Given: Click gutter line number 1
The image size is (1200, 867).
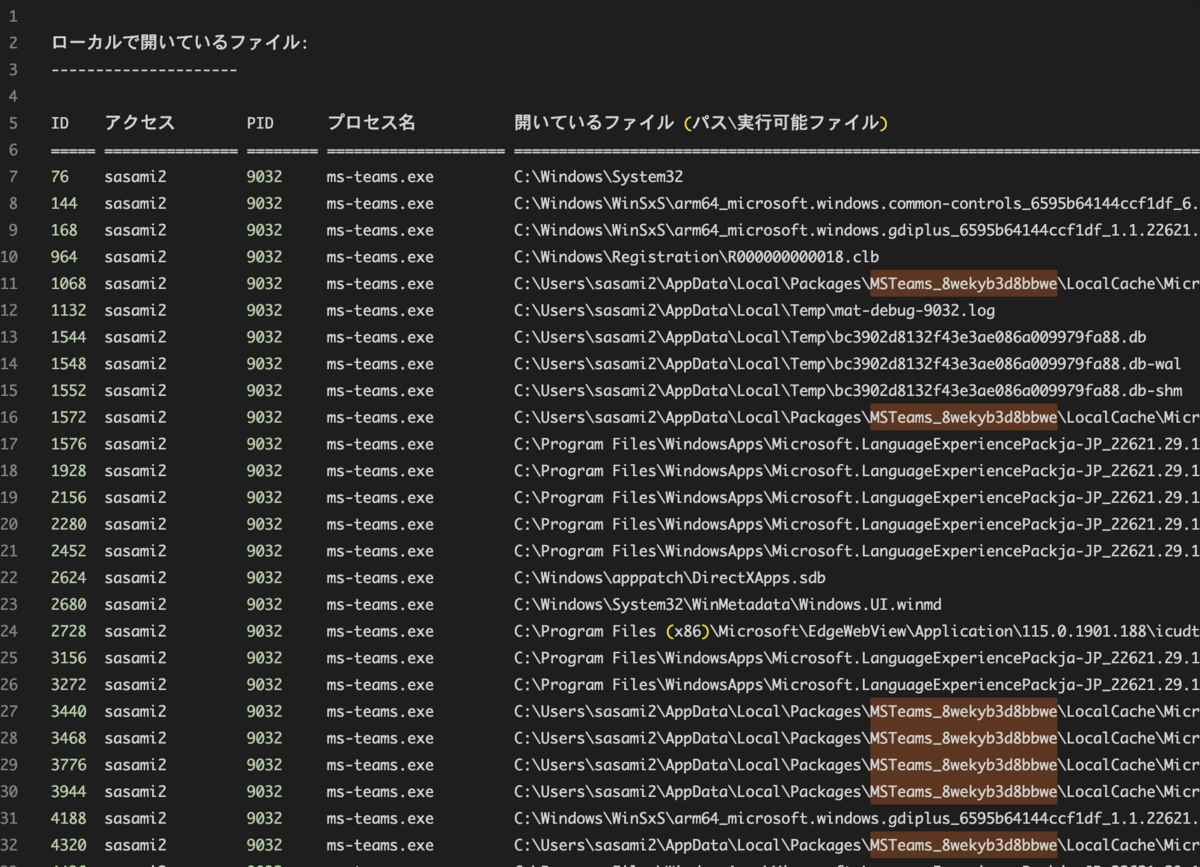Looking at the screenshot, I should click(x=14, y=16).
